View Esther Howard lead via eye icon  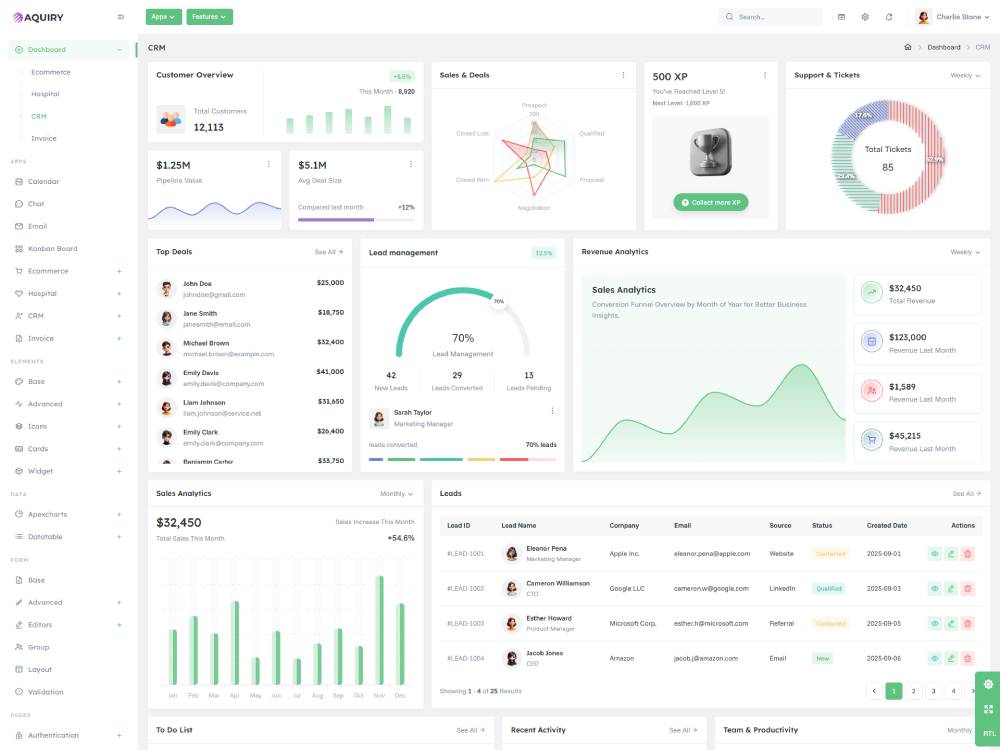pos(935,623)
